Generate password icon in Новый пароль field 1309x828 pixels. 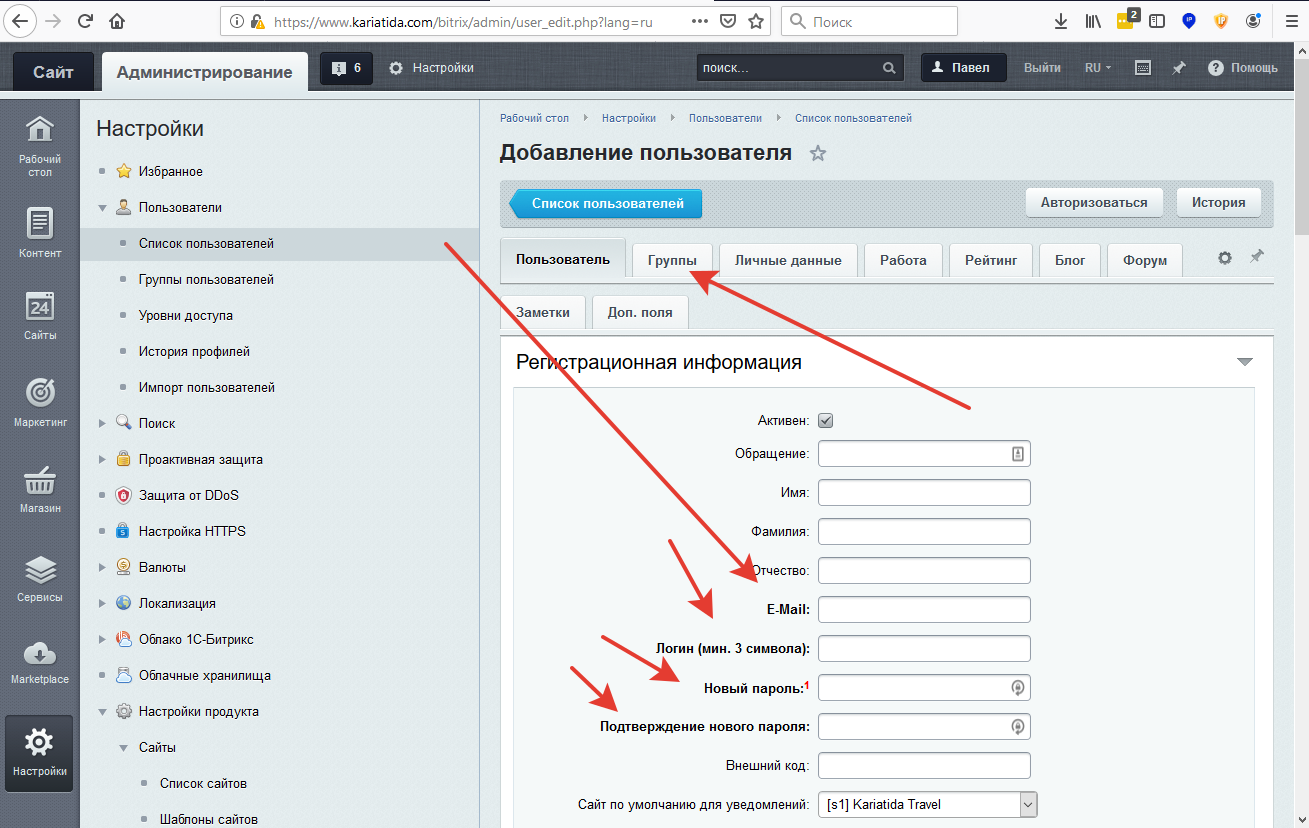(1017, 688)
